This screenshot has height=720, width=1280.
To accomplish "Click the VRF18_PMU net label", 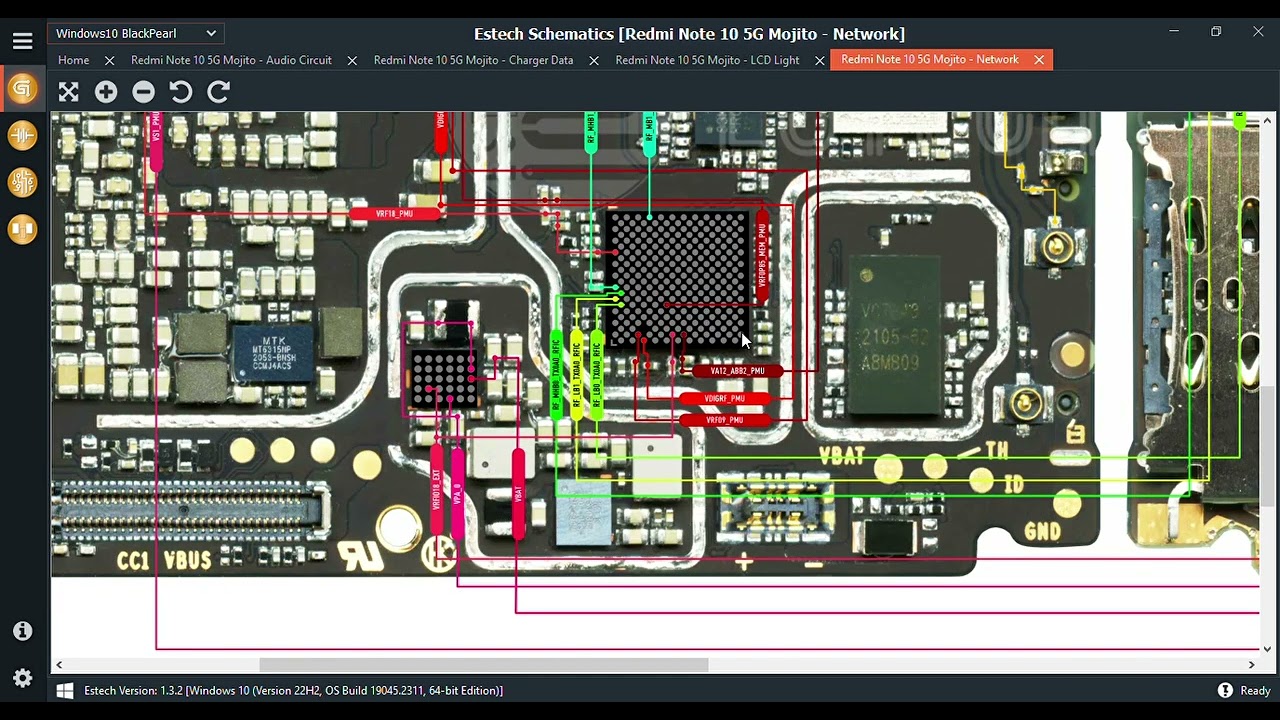I will tap(394, 213).
